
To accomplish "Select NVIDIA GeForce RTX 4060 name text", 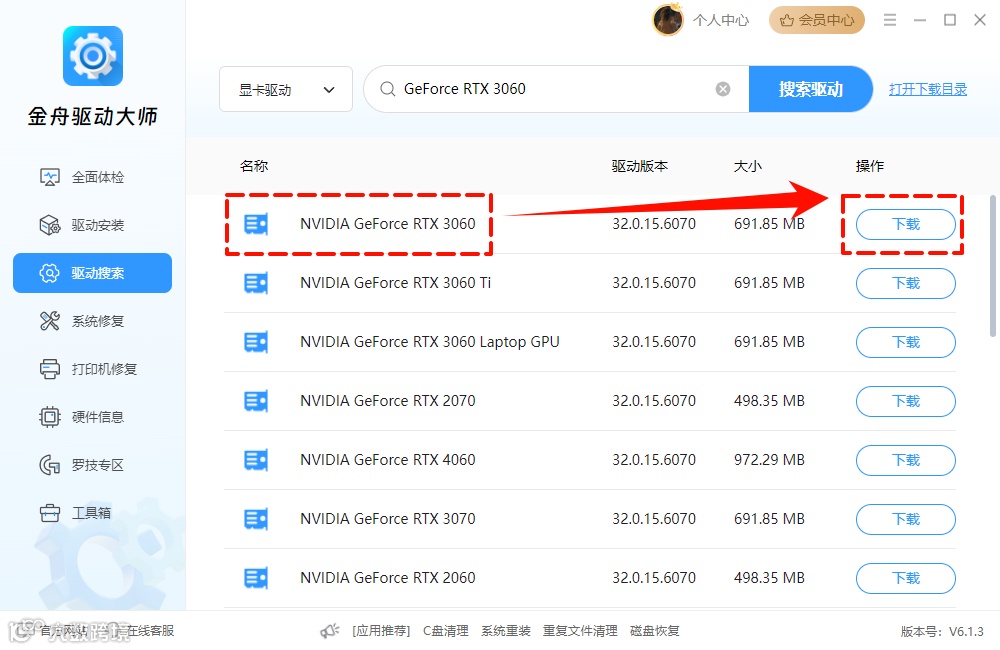I will [x=388, y=460].
